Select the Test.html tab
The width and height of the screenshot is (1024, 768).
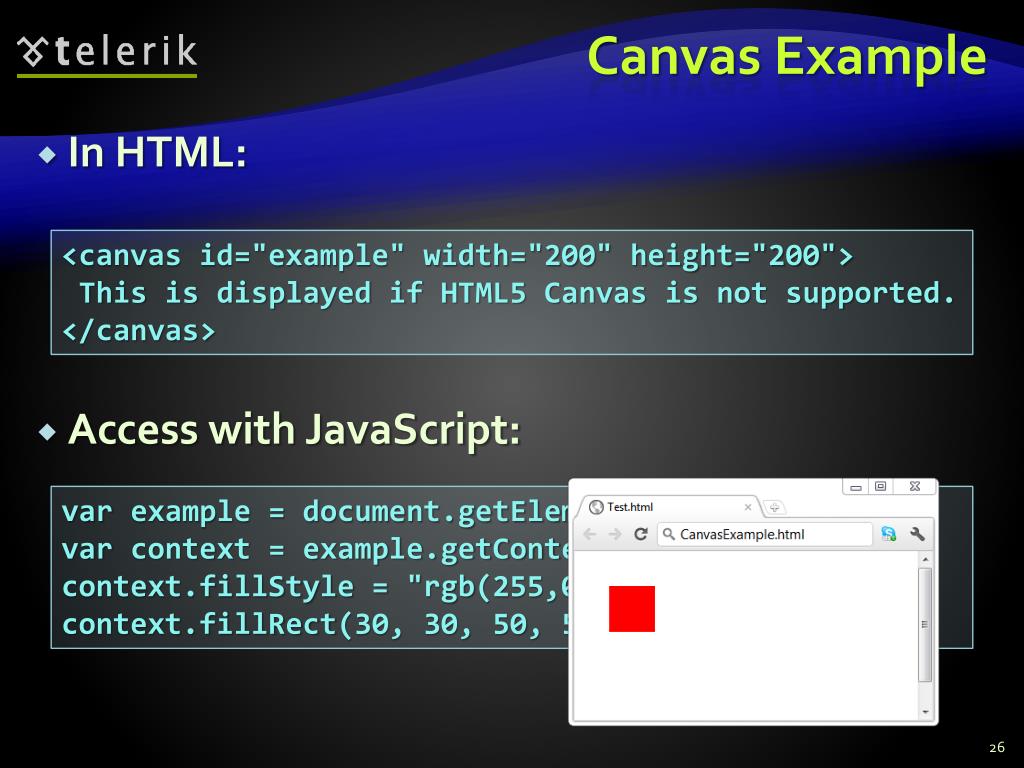click(x=668, y=507)
